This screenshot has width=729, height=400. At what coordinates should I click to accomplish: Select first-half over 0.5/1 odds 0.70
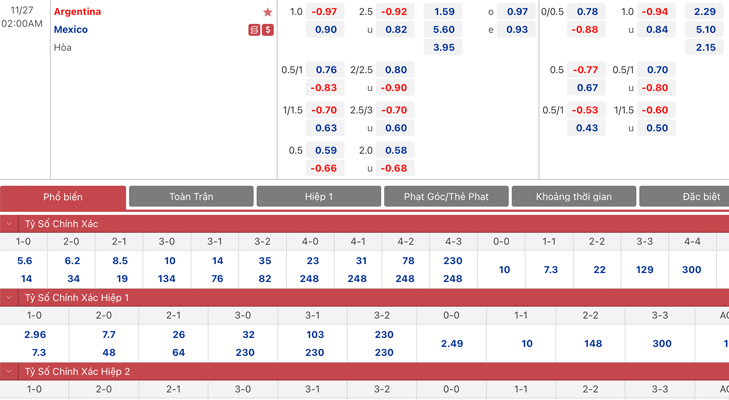[x=656, y=70]
